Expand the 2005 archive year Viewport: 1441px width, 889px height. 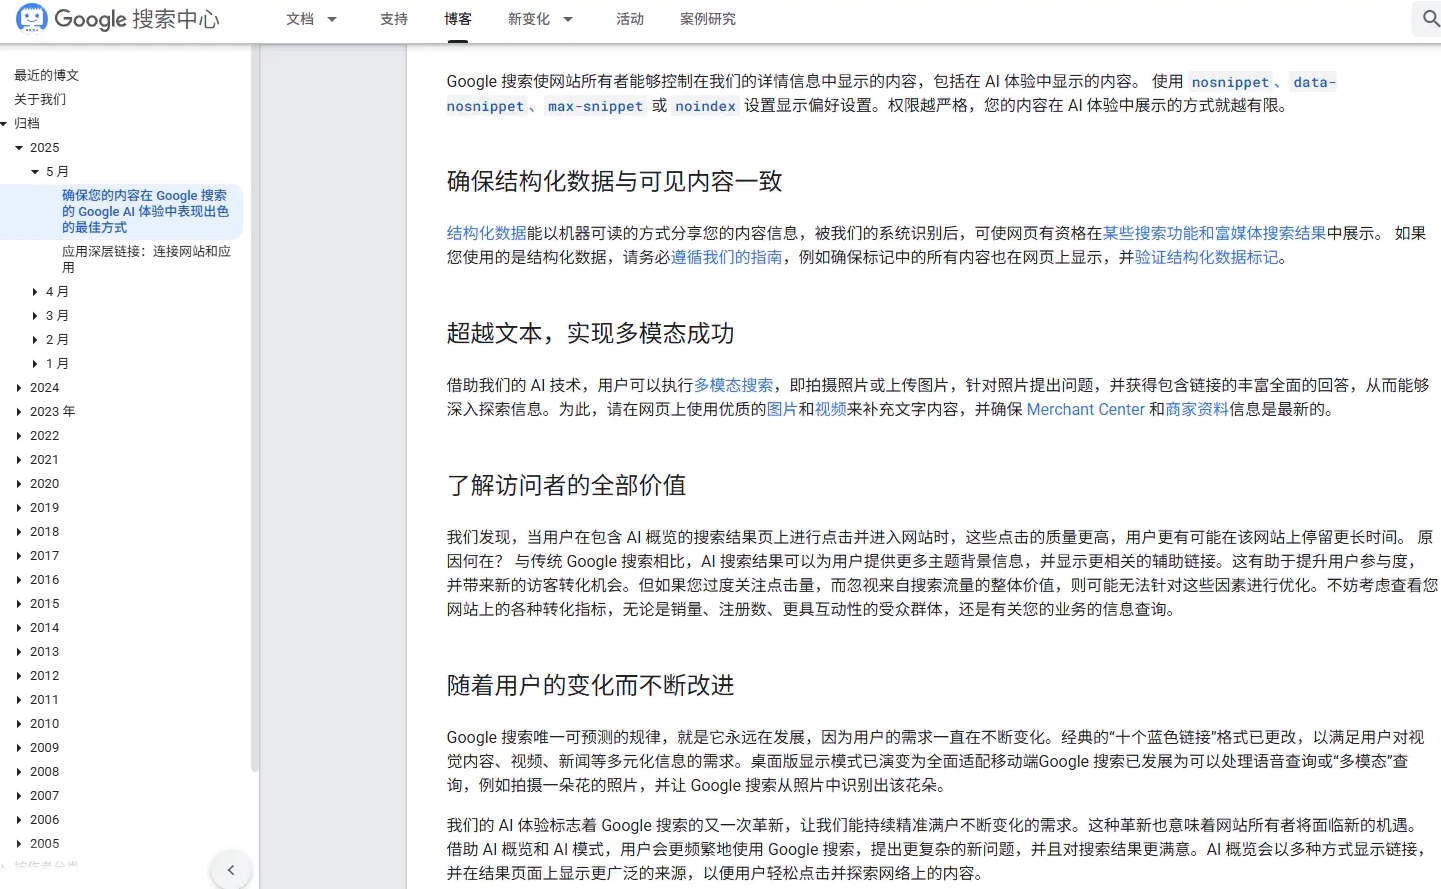pos(19,843)
